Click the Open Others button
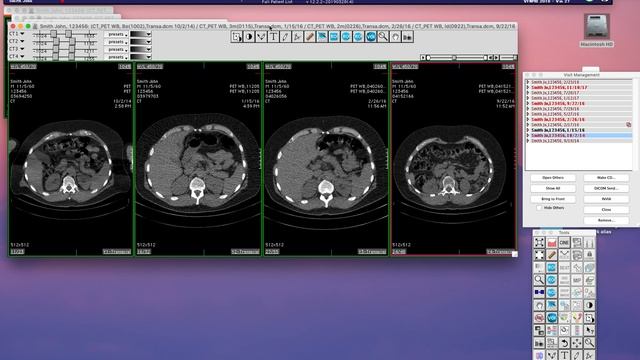Screen dimensions: 640x360 click(553, 178)
